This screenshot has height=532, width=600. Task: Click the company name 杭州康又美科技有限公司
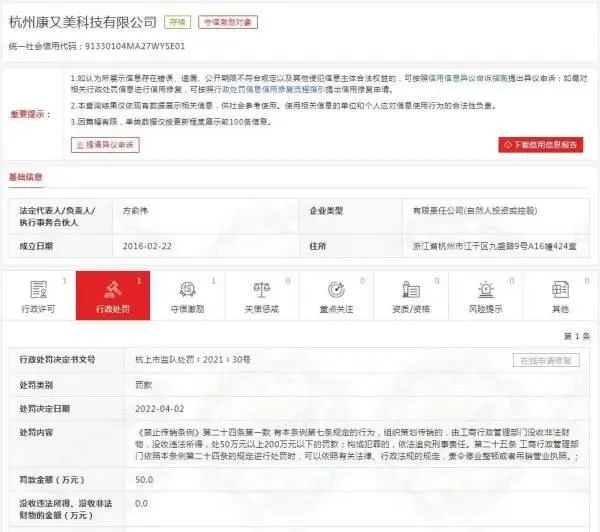pos(83,21)
